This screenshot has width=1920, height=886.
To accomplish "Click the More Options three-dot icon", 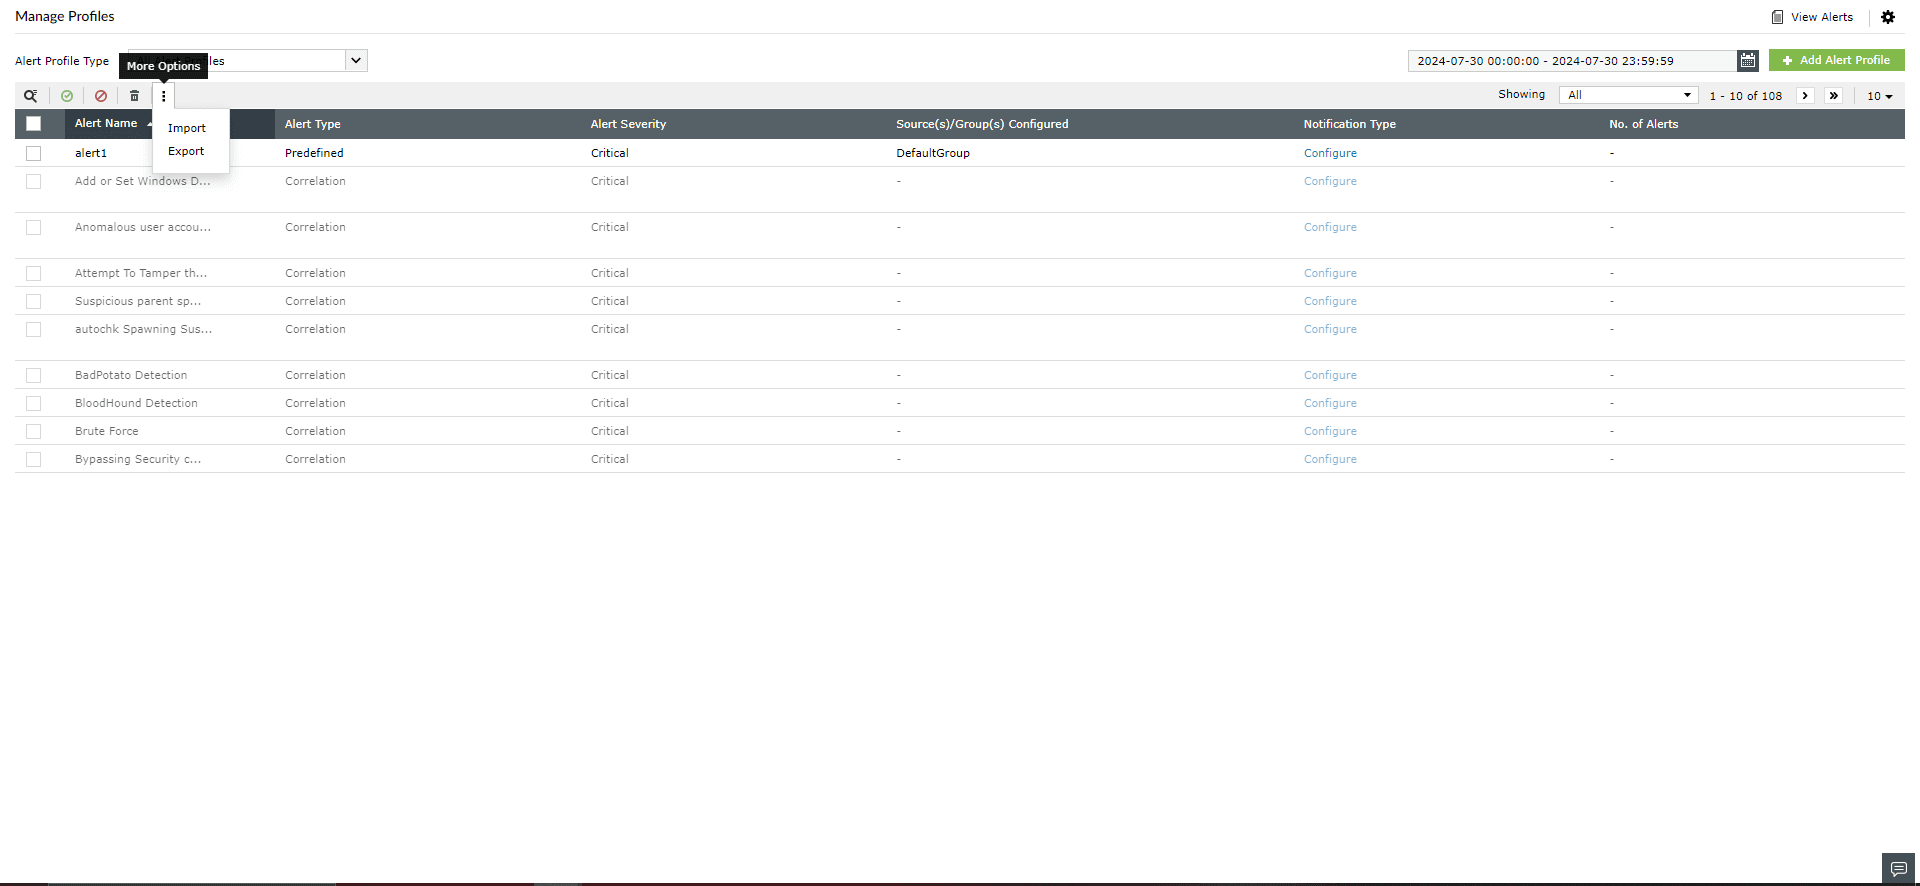I will point(164,96).
